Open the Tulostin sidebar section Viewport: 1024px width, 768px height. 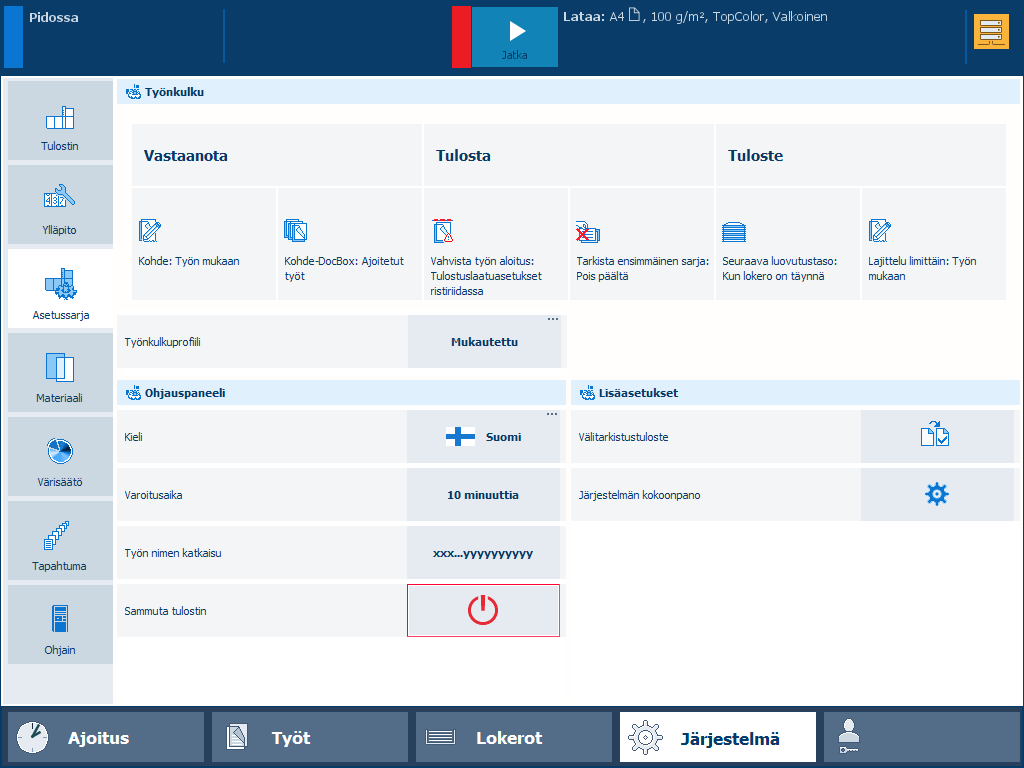tap(60, 121)
